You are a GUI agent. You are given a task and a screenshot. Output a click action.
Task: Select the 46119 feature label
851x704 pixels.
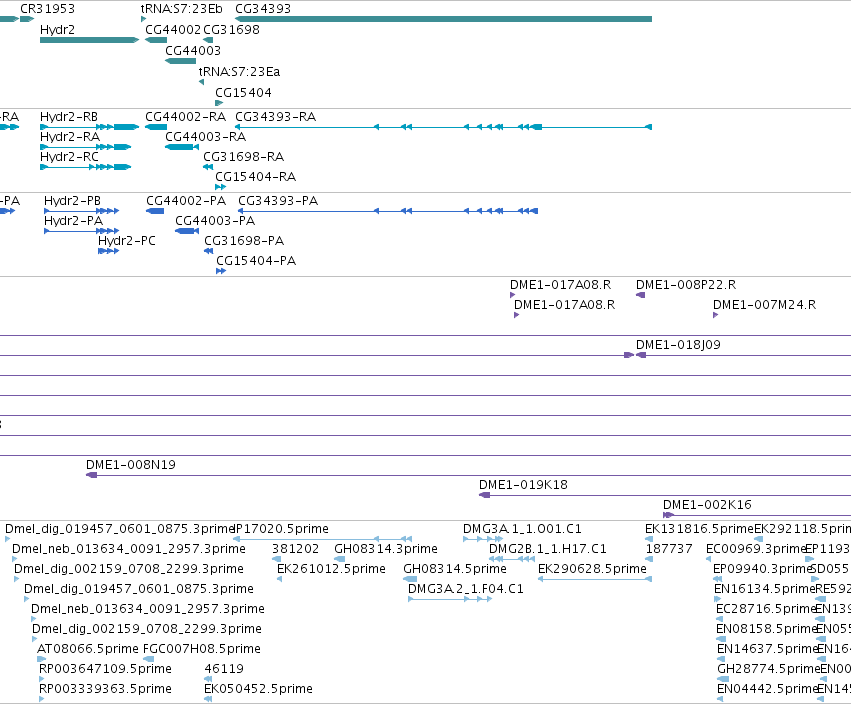pos(224,669)
